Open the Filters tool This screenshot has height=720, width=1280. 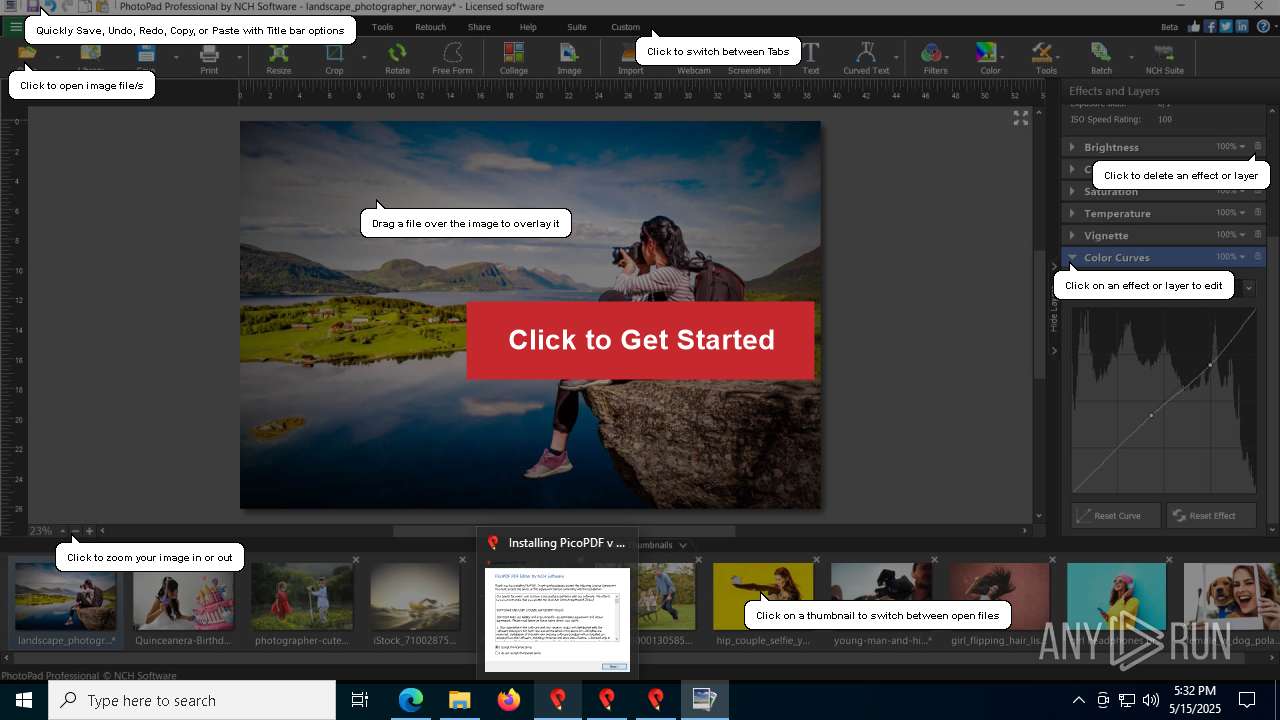tap(935, 58)
